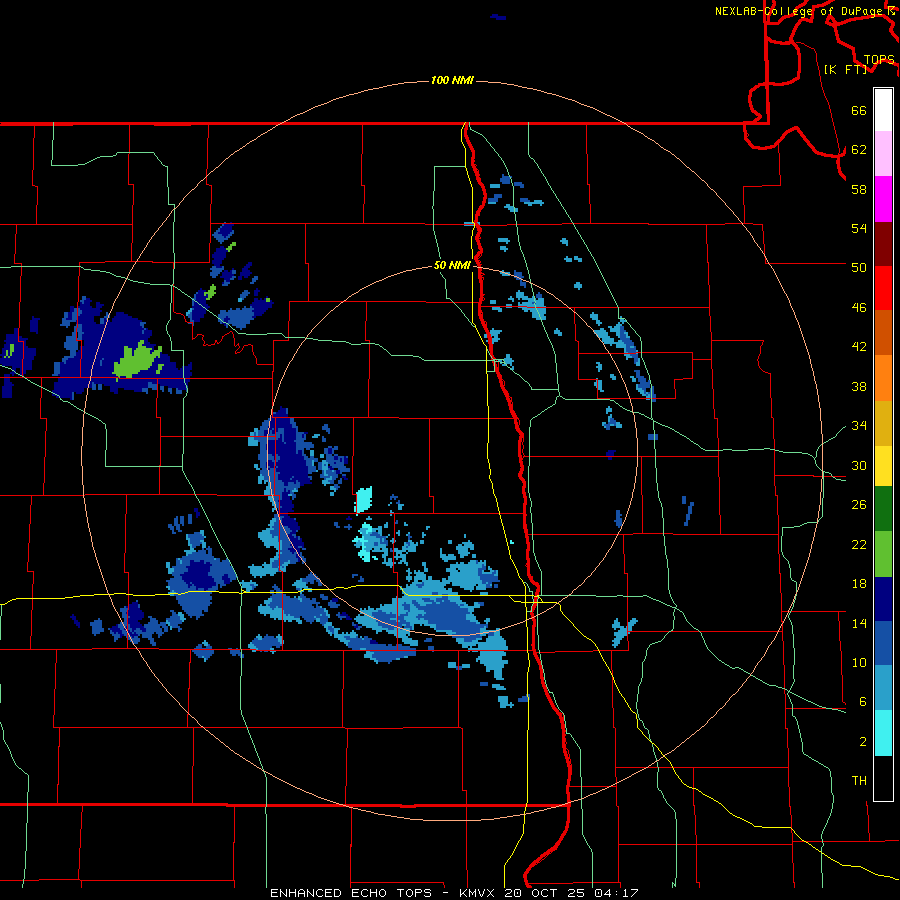The width and height of the screenshot is (900, 900).
Task: Click the "18" legend value
Action: pos(859,584)
